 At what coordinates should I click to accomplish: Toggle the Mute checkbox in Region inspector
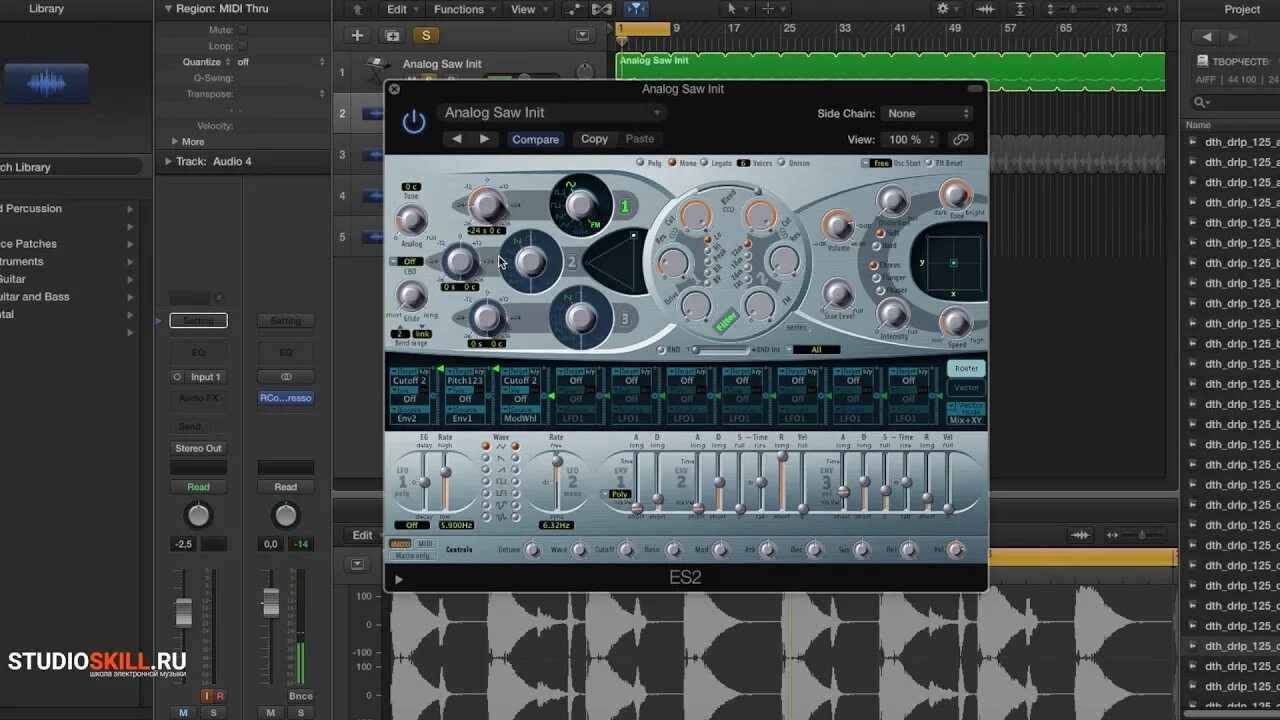coord(242,30)
